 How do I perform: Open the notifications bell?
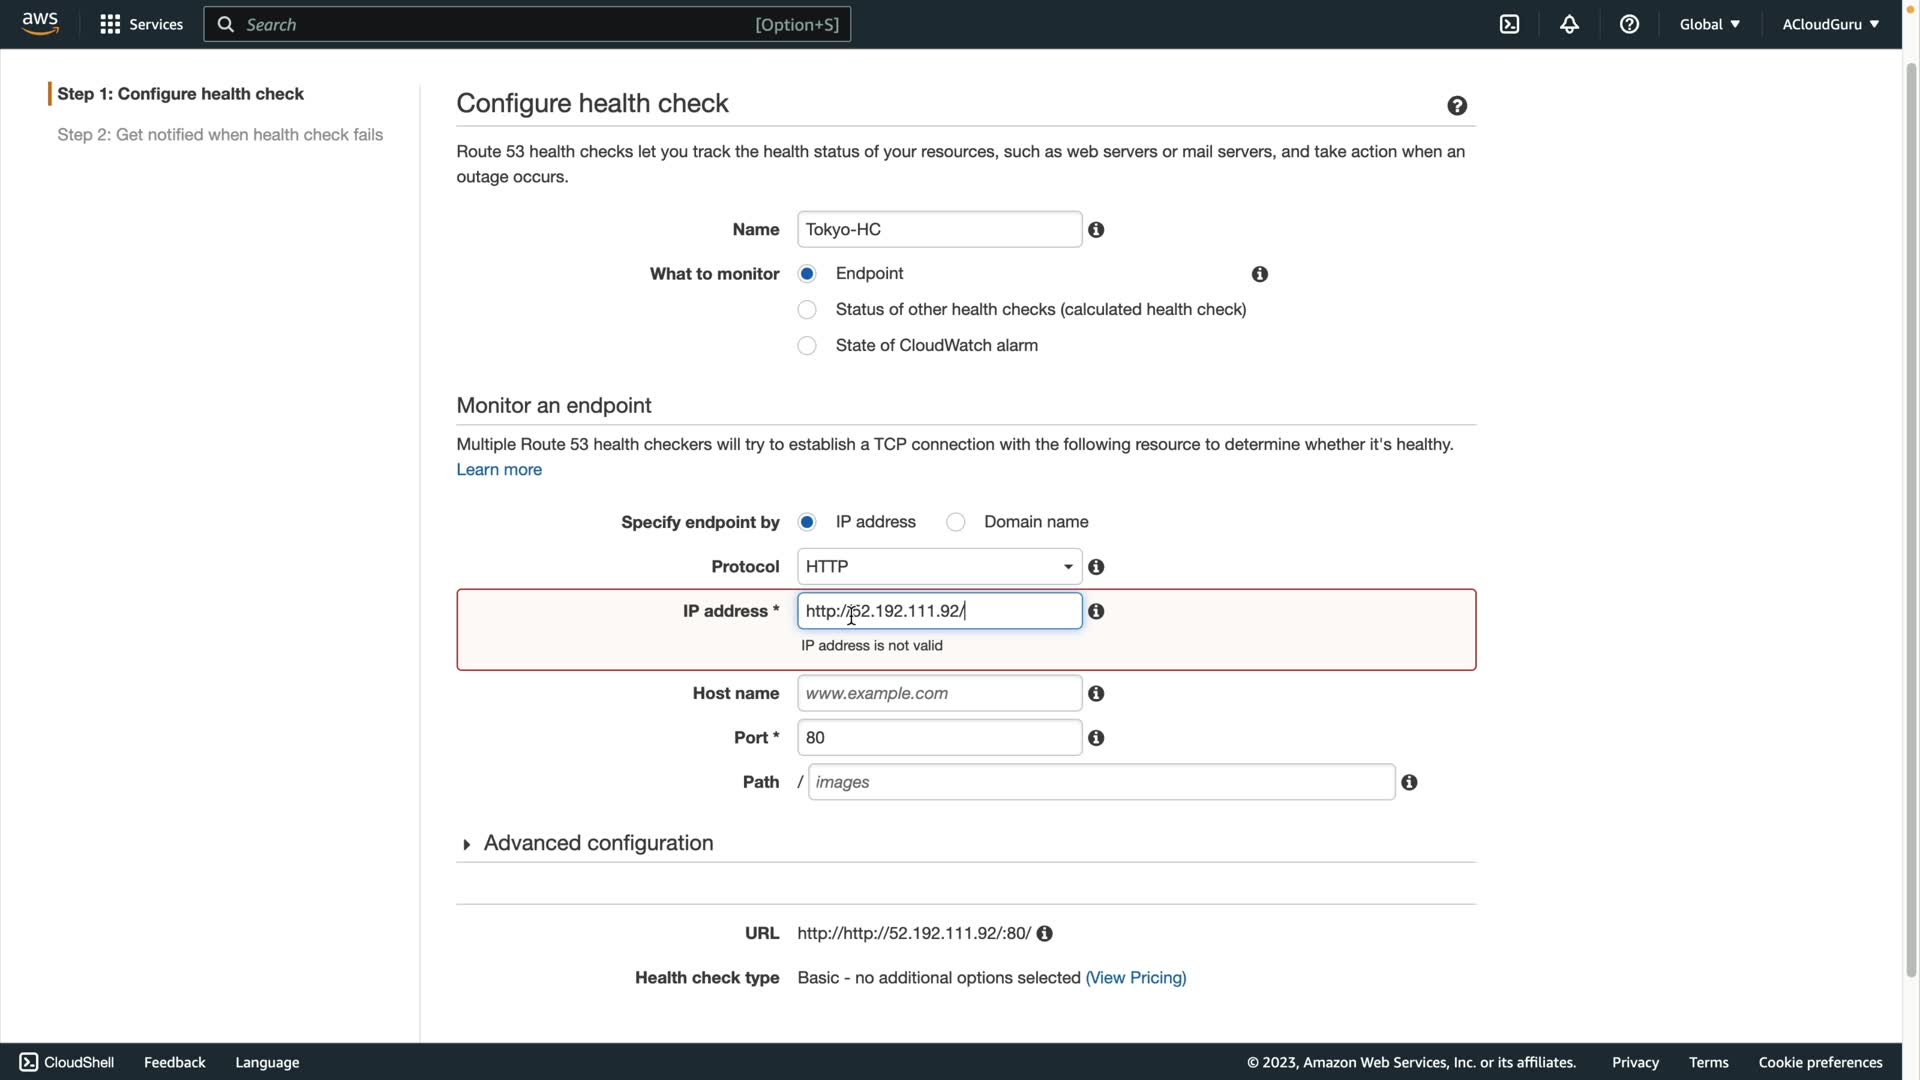coord(1569,24)
